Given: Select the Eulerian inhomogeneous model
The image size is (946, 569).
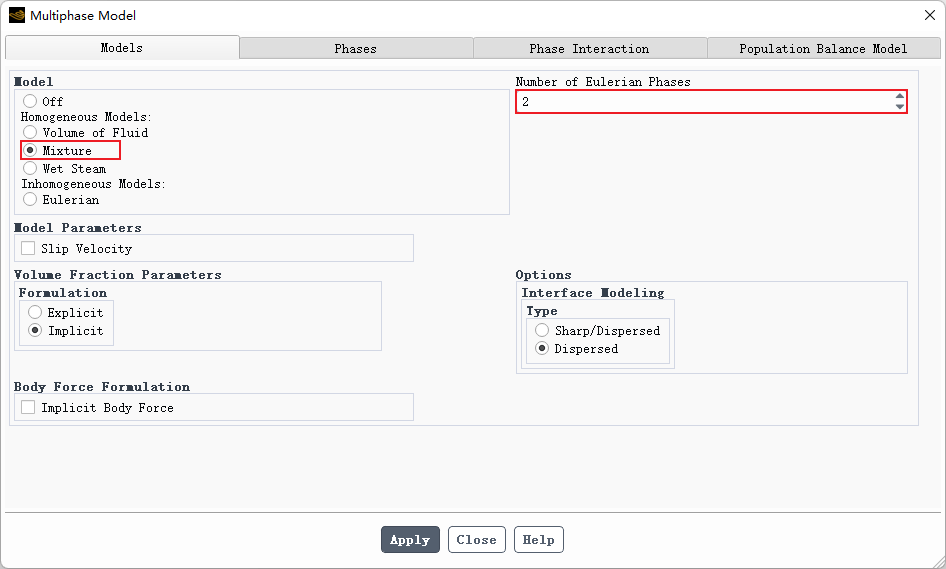Looking at the screenshot, I should pyautogui.click(x=30, y=199).
